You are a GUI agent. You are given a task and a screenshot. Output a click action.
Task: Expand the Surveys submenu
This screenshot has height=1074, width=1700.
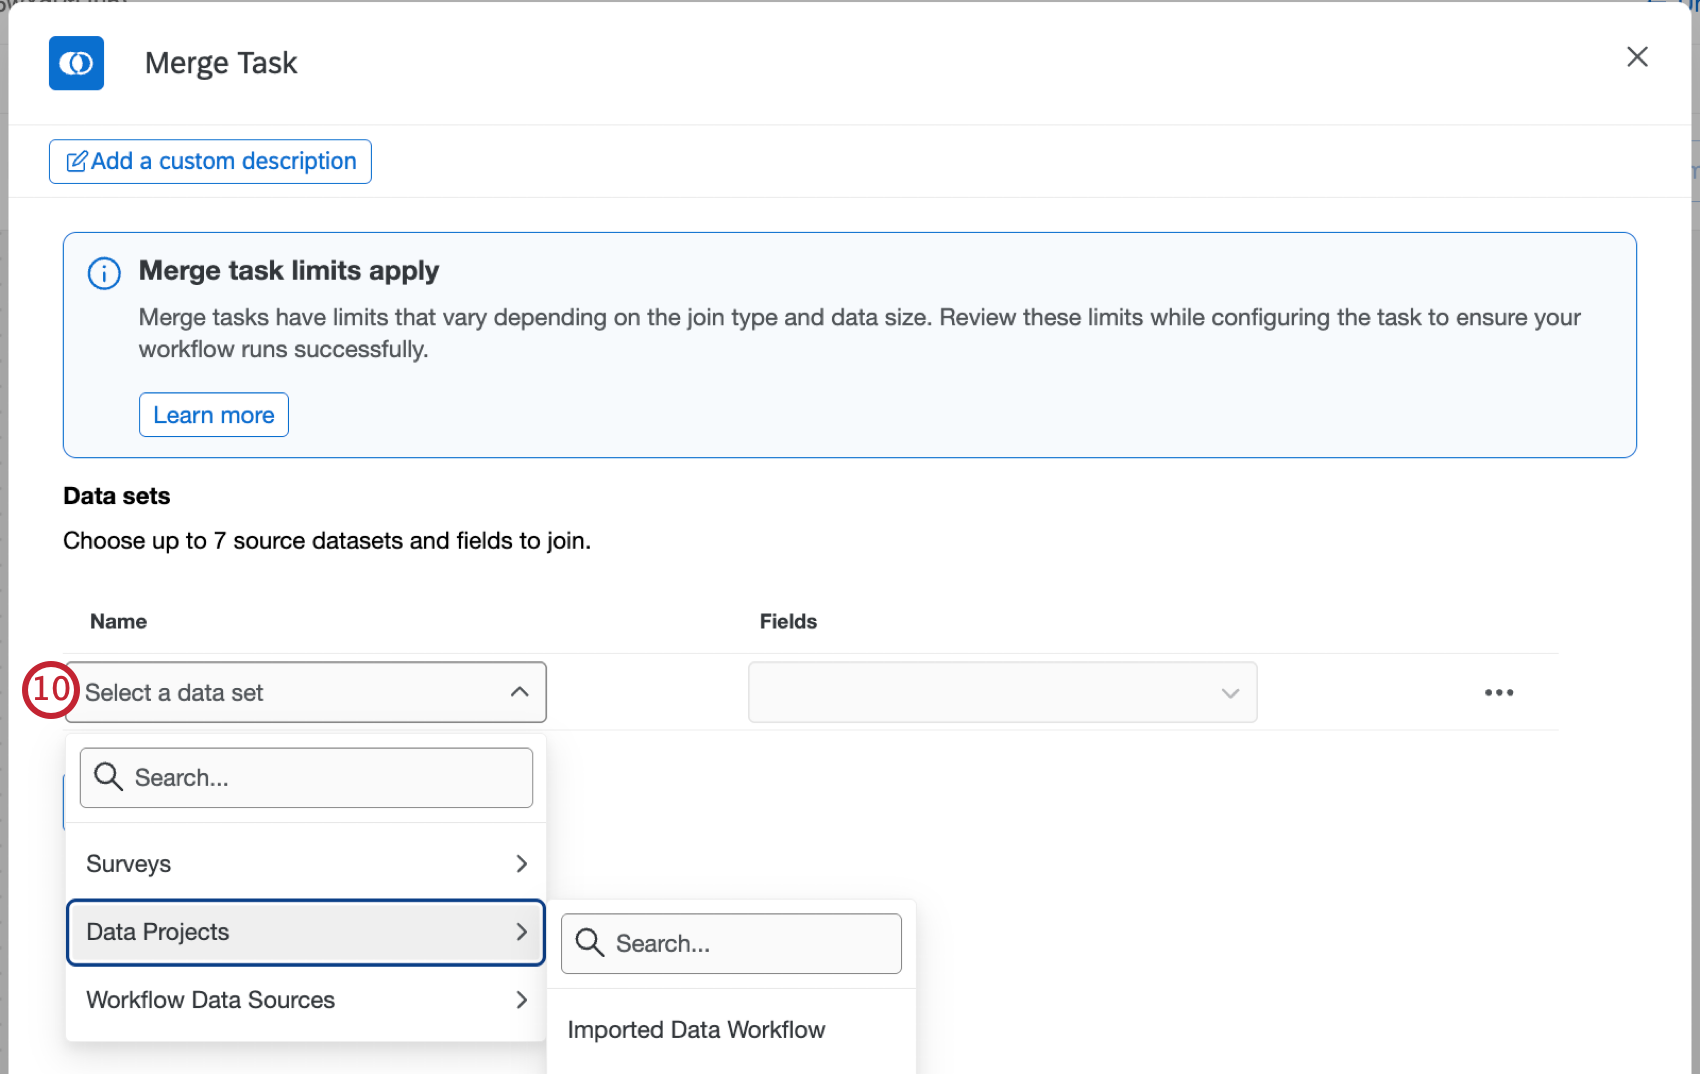tap(306, 864)
